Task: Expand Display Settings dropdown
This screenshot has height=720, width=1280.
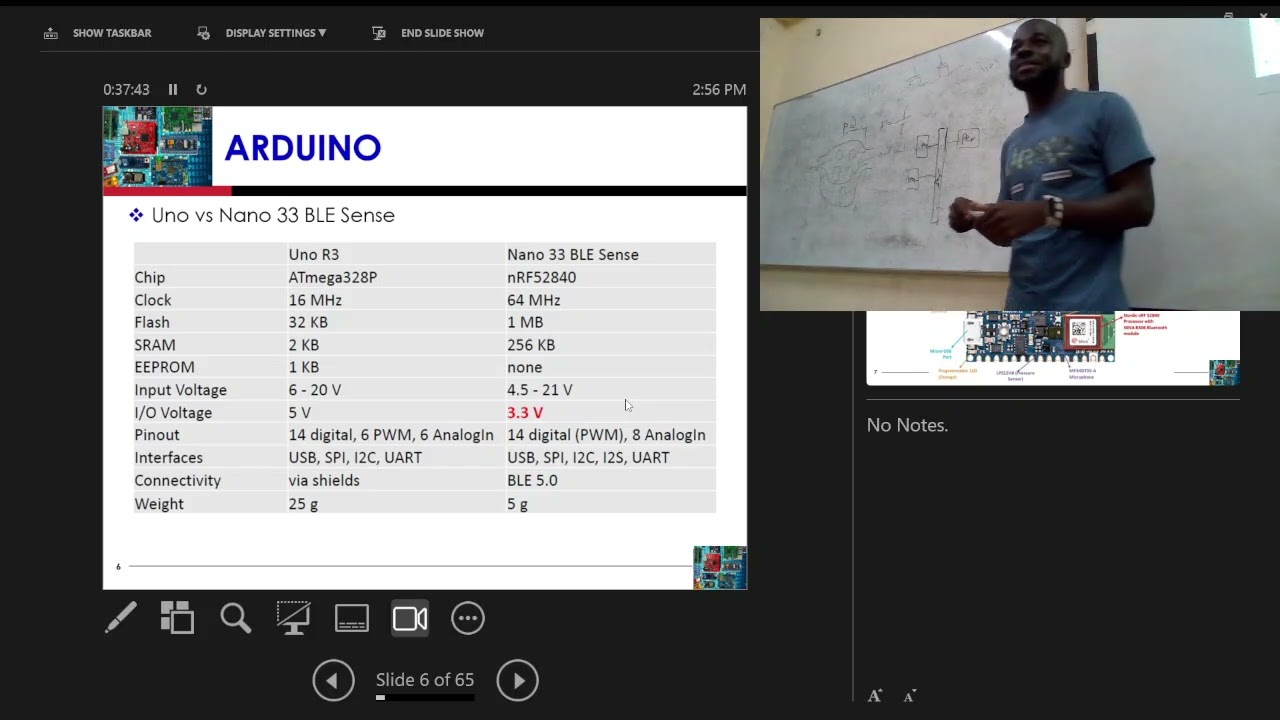Action: tap(262, 33)
